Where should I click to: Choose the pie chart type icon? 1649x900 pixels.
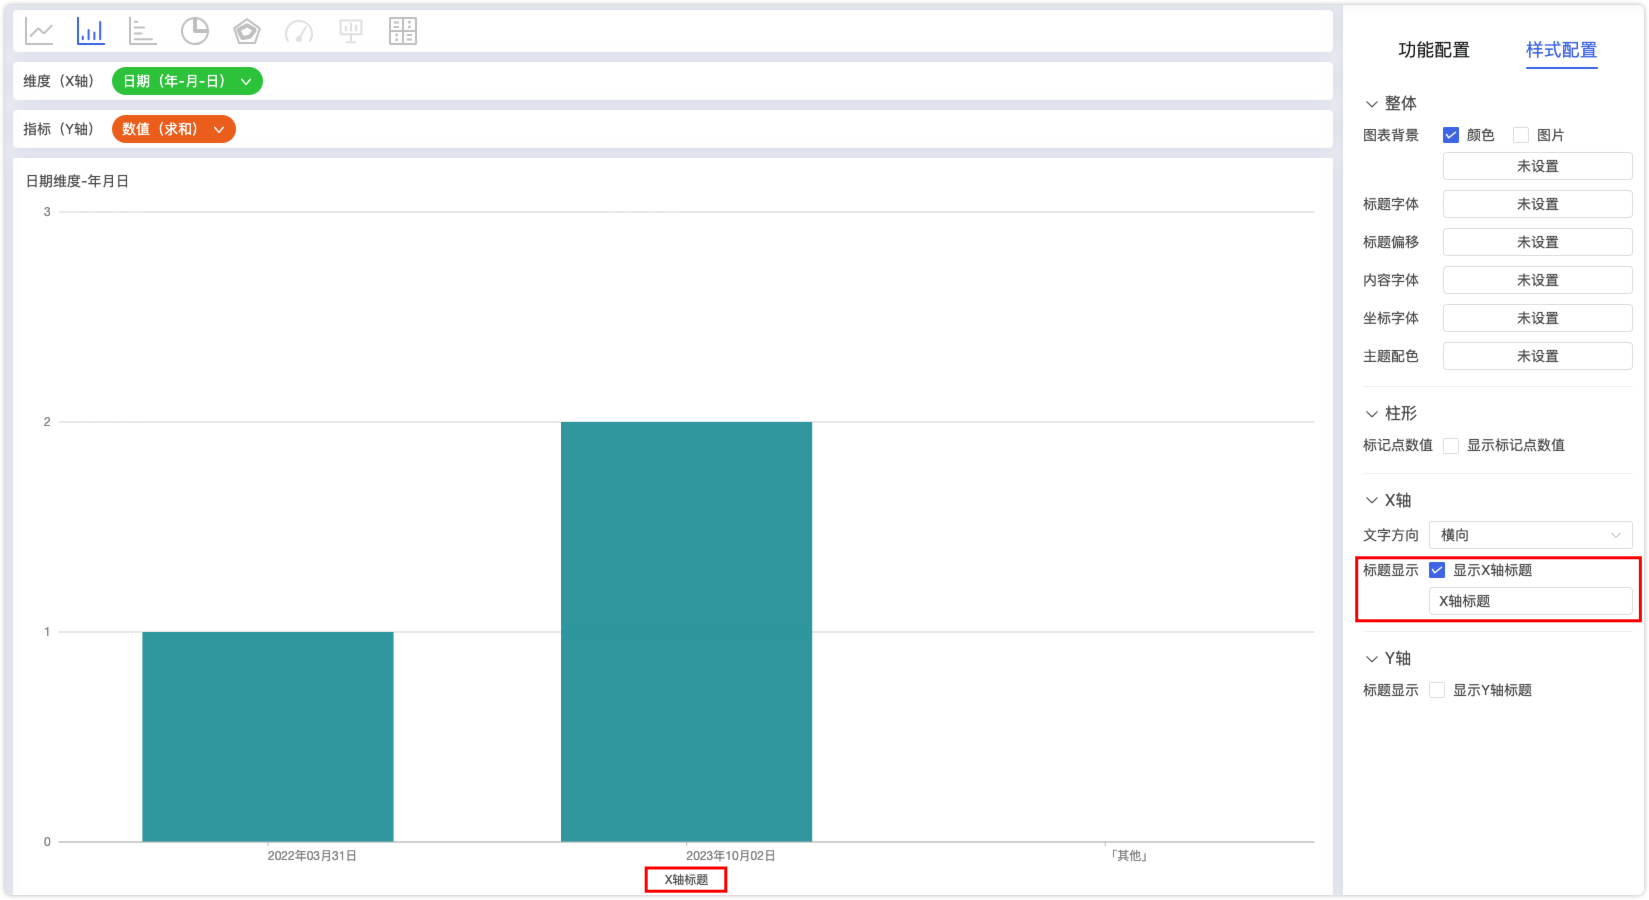195,32
